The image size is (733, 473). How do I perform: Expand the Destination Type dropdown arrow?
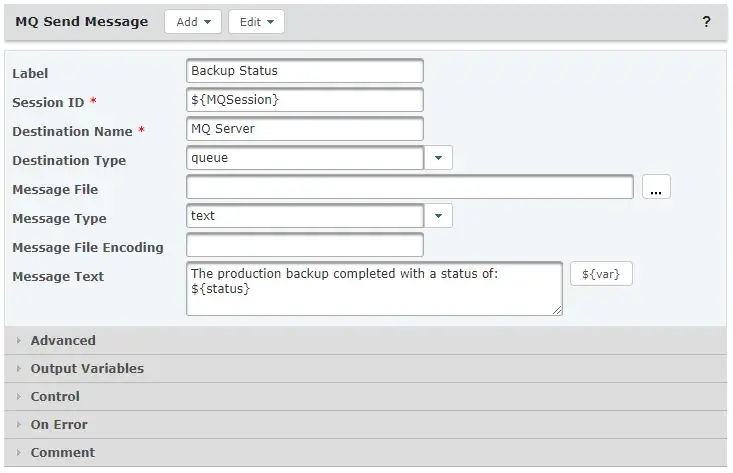(439, 159)
